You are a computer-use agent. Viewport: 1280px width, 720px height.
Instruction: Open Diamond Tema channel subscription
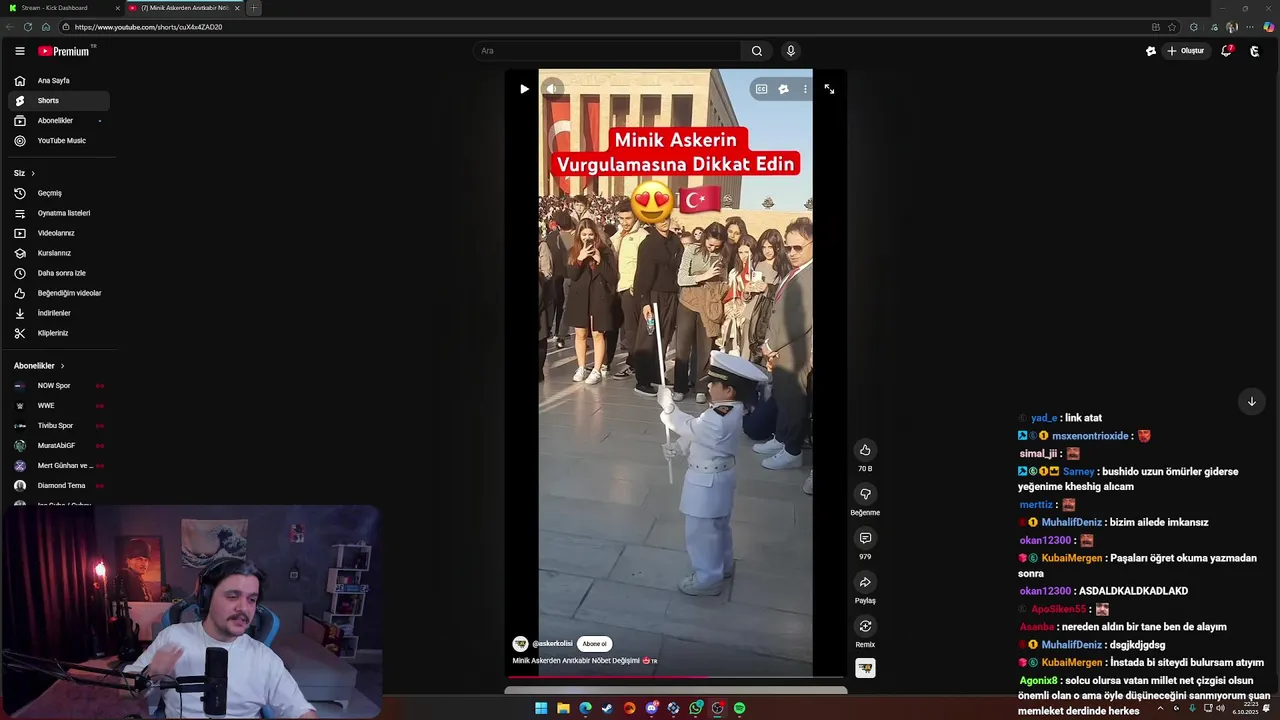(x=58, y=486)
